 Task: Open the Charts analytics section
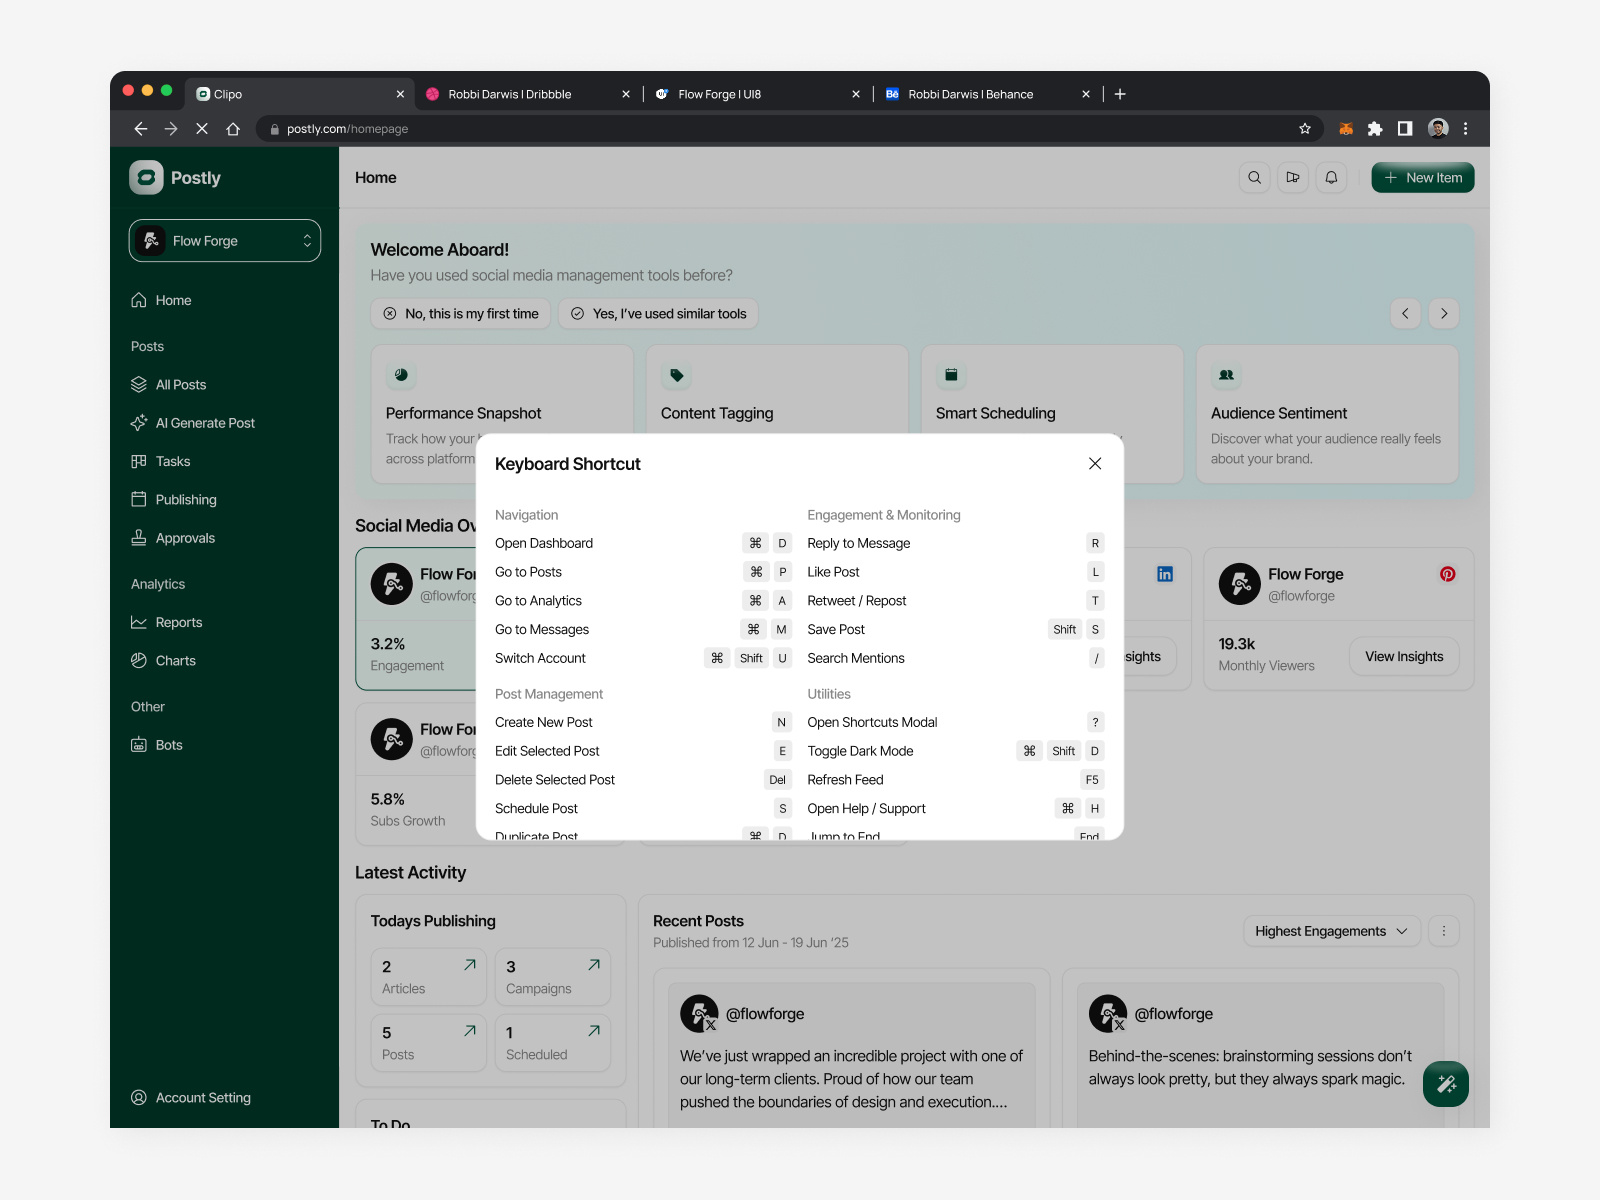click(x=176, y=660)
